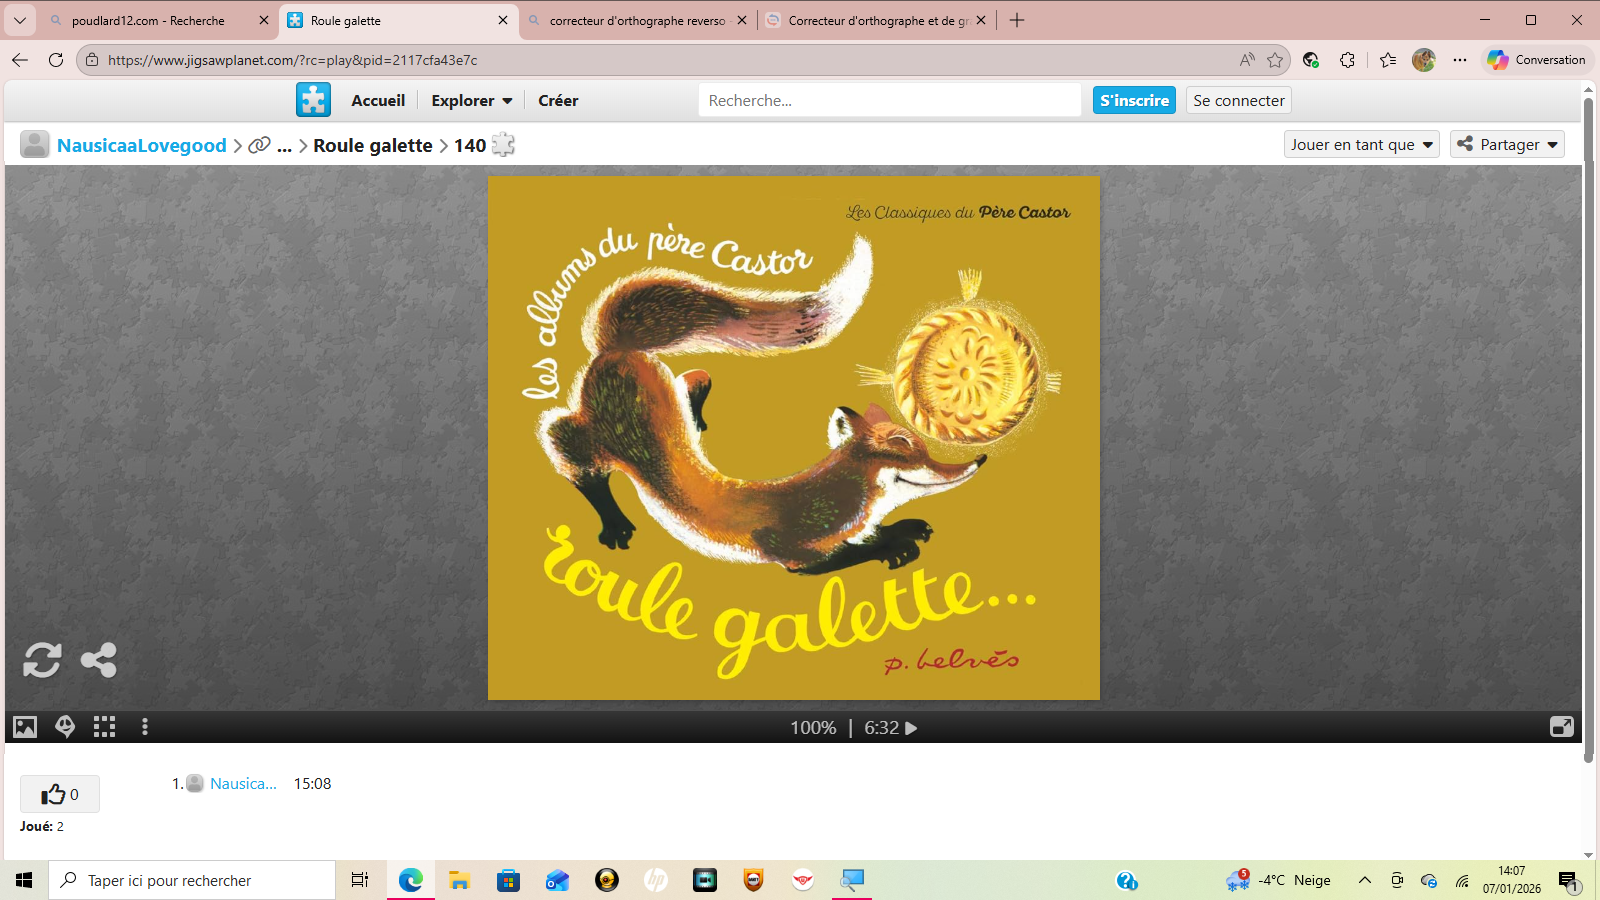Open Microsoft Store from the taskbar
The height and width of the screenshot is (900, 1600).
click(x=508, y=880)
